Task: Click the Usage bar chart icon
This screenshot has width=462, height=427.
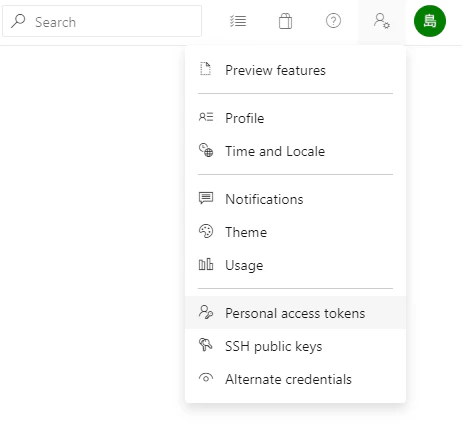Action: 206,264
